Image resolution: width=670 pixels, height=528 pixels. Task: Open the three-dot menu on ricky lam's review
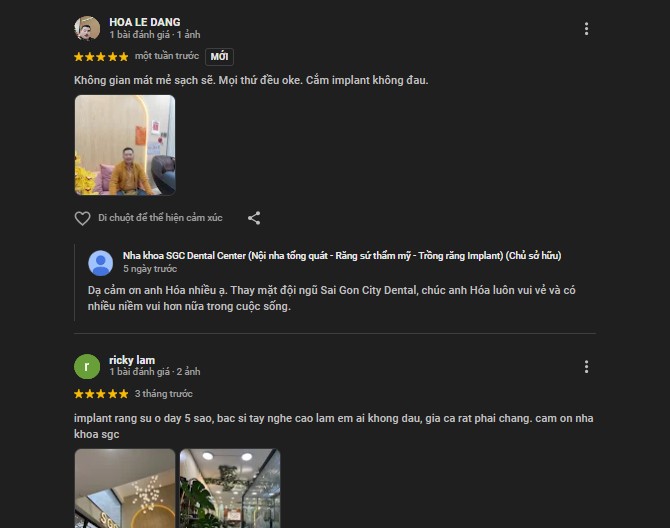click(x=586, y=367)
